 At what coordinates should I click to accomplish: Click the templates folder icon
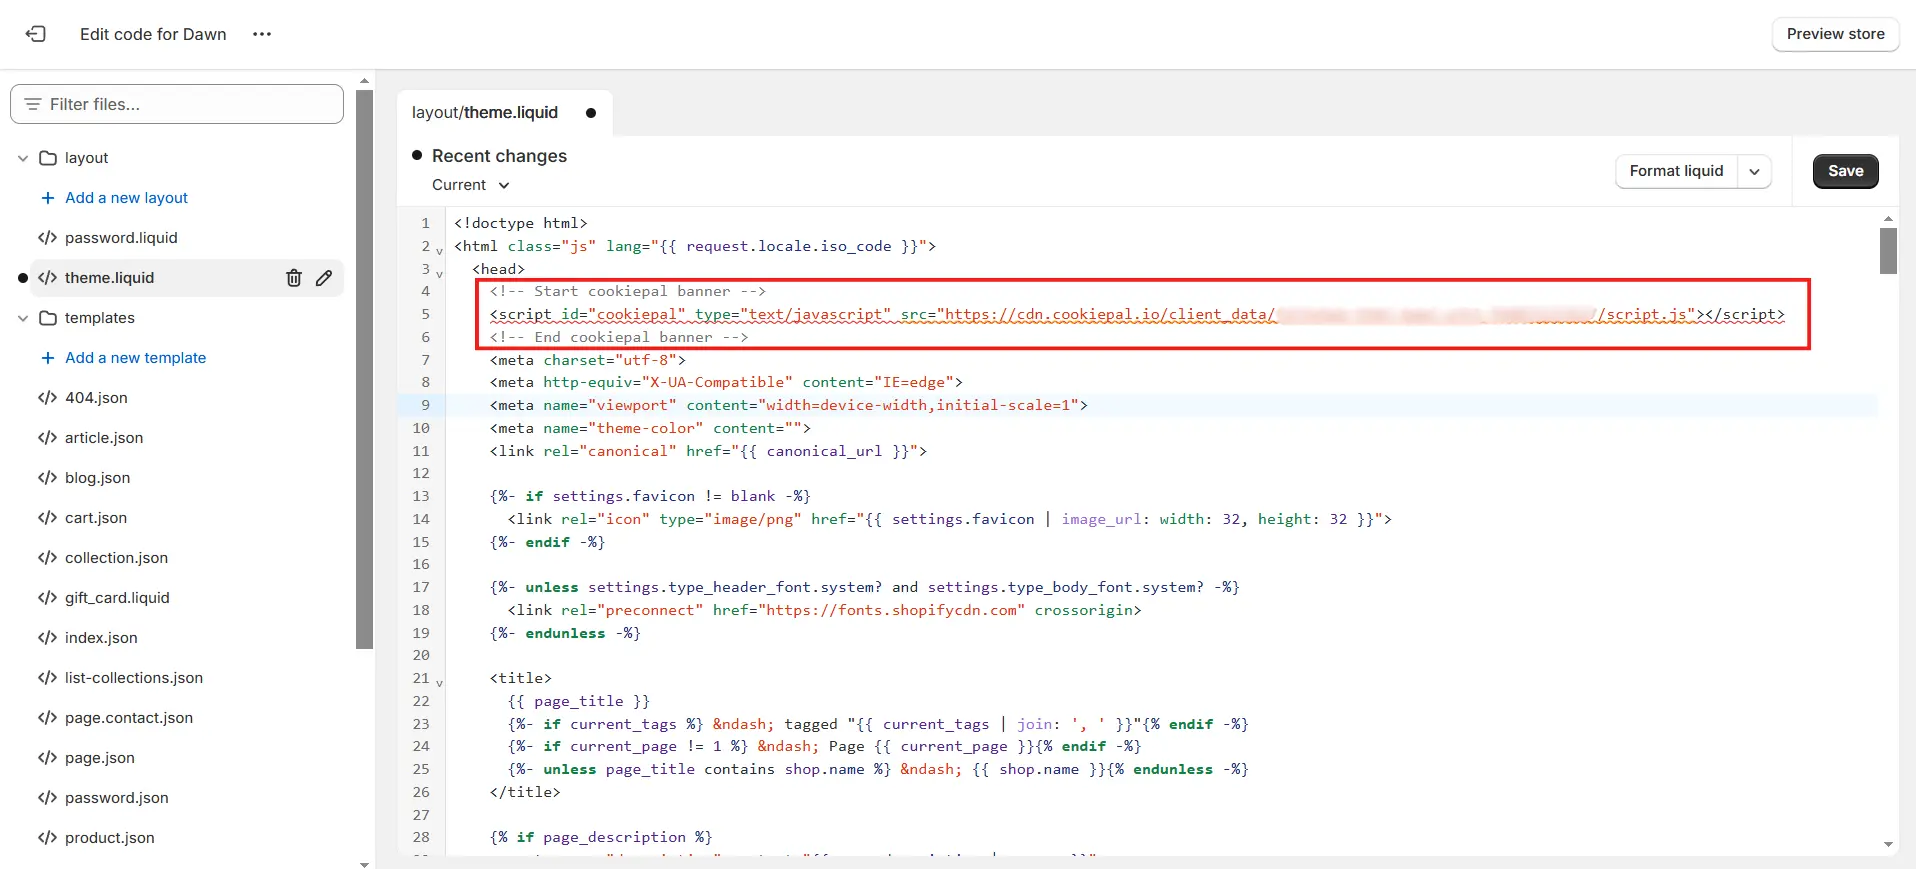point(48,318)
